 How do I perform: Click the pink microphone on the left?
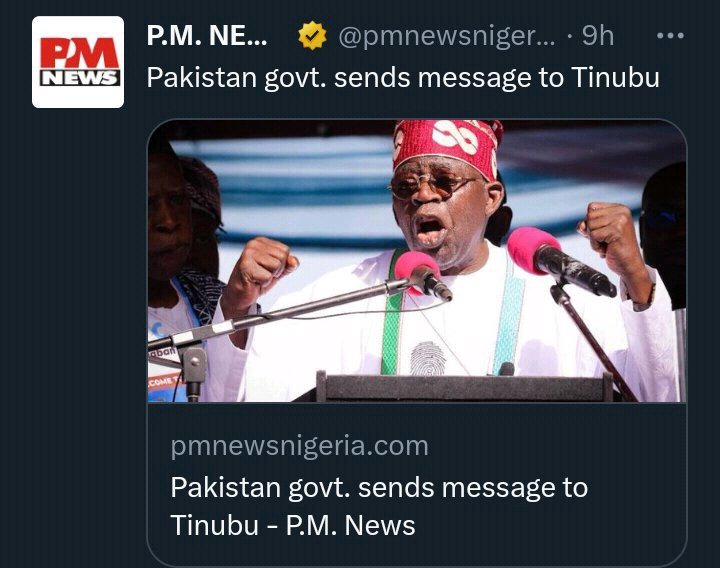pos(416,270)
